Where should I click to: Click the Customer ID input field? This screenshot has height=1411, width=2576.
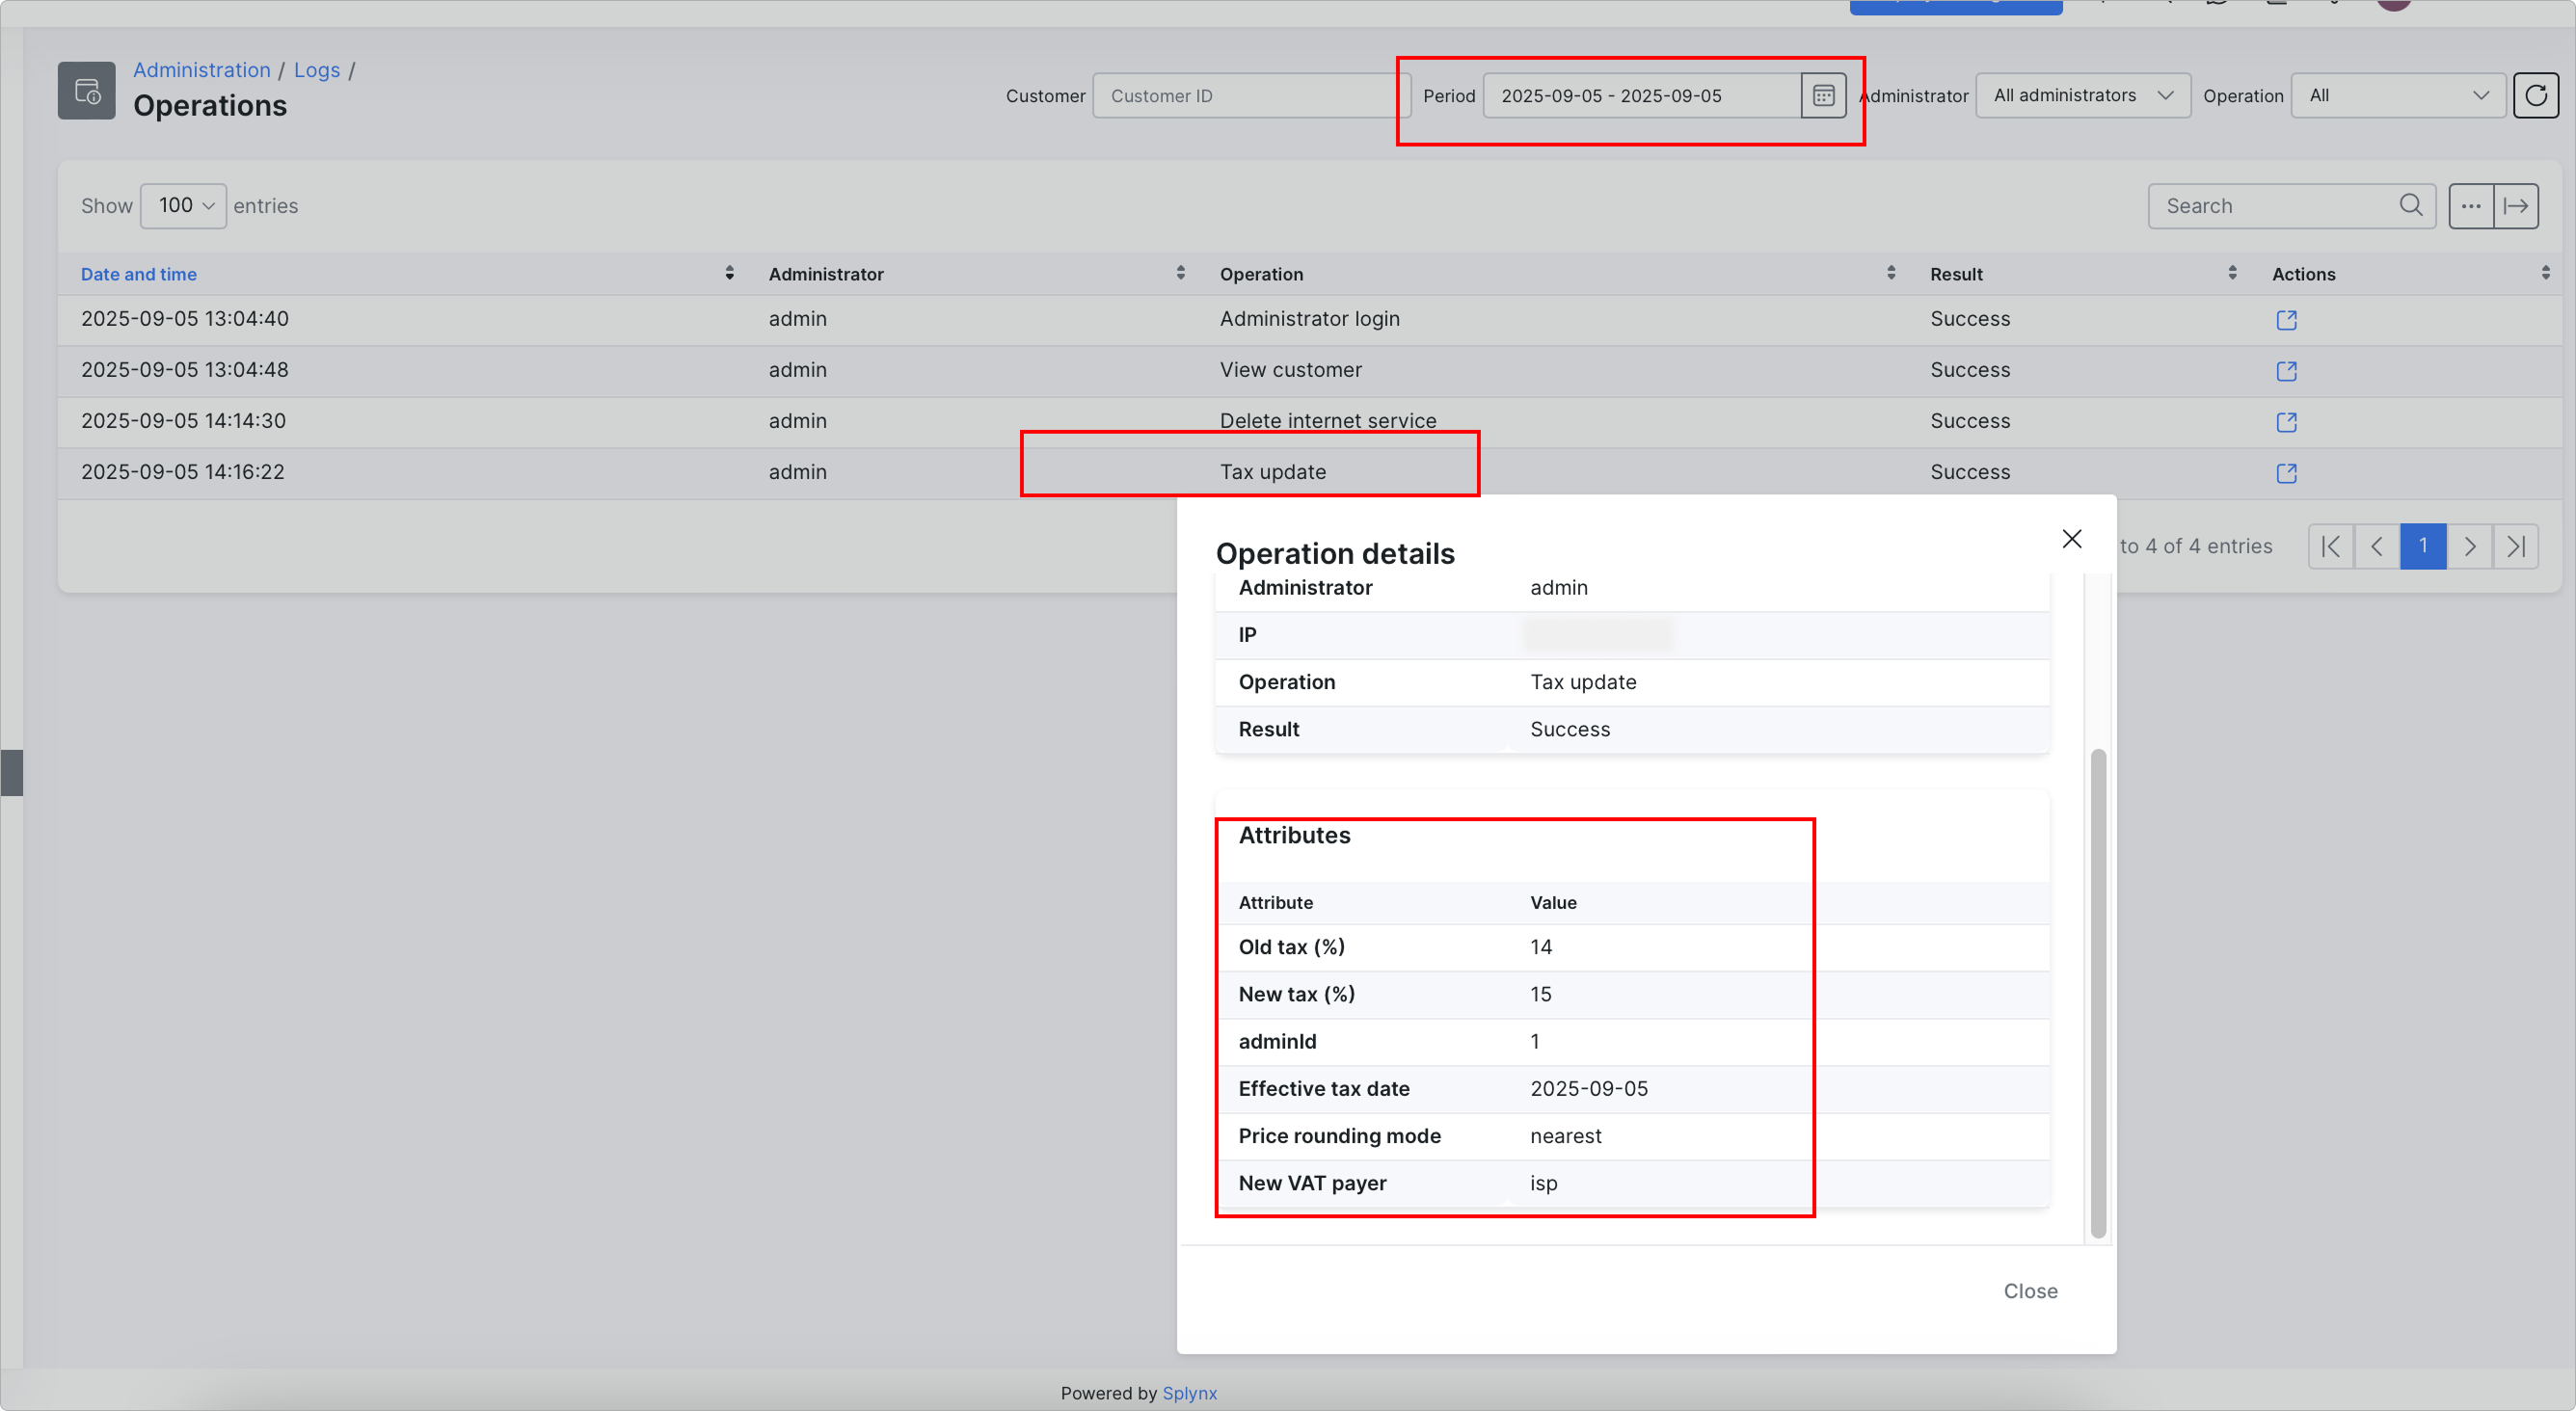click(1250, 96)
